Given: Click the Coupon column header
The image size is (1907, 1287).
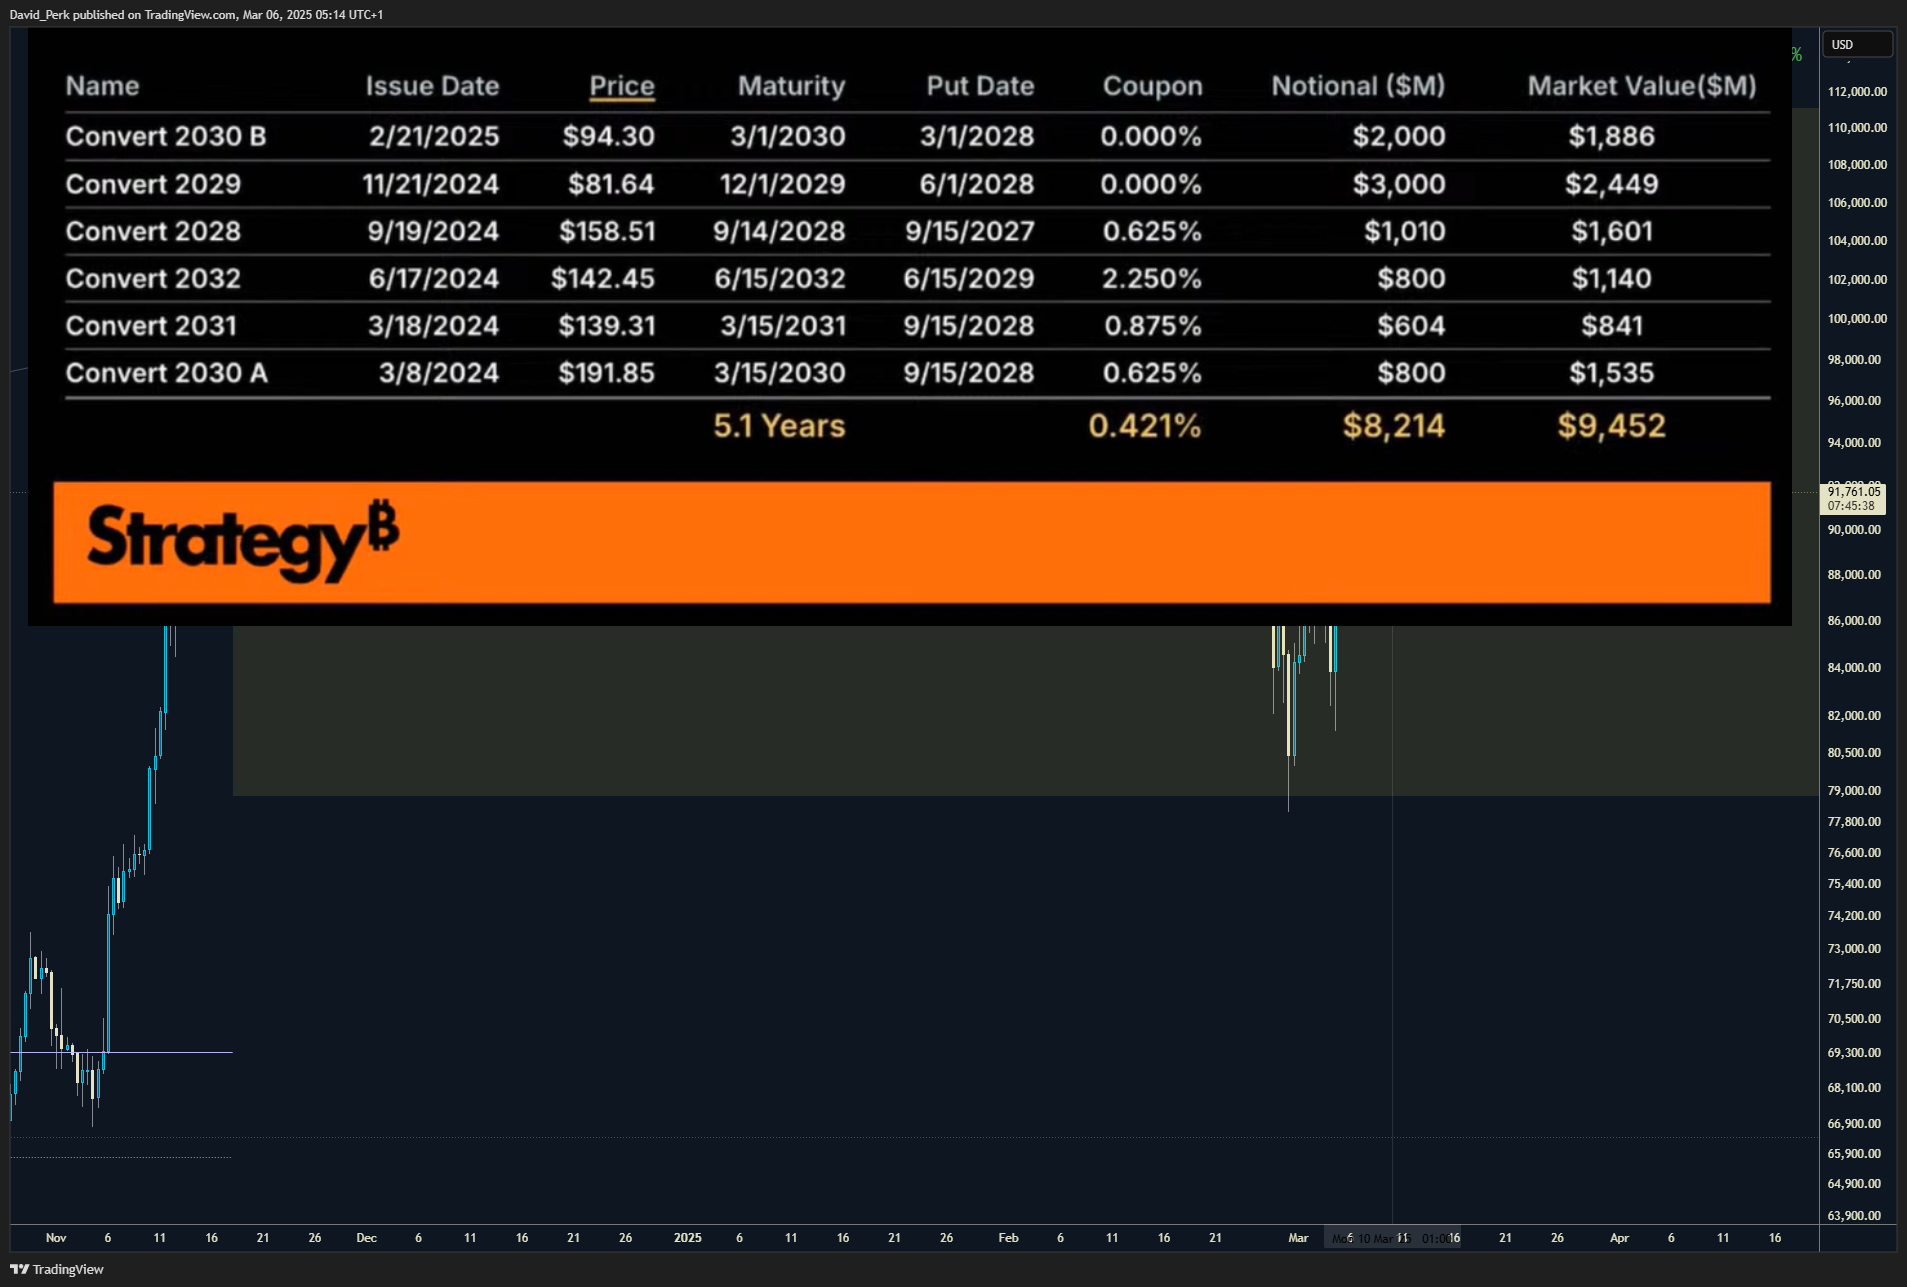Looking at the screenshot, I should (x=1152, y=86).
